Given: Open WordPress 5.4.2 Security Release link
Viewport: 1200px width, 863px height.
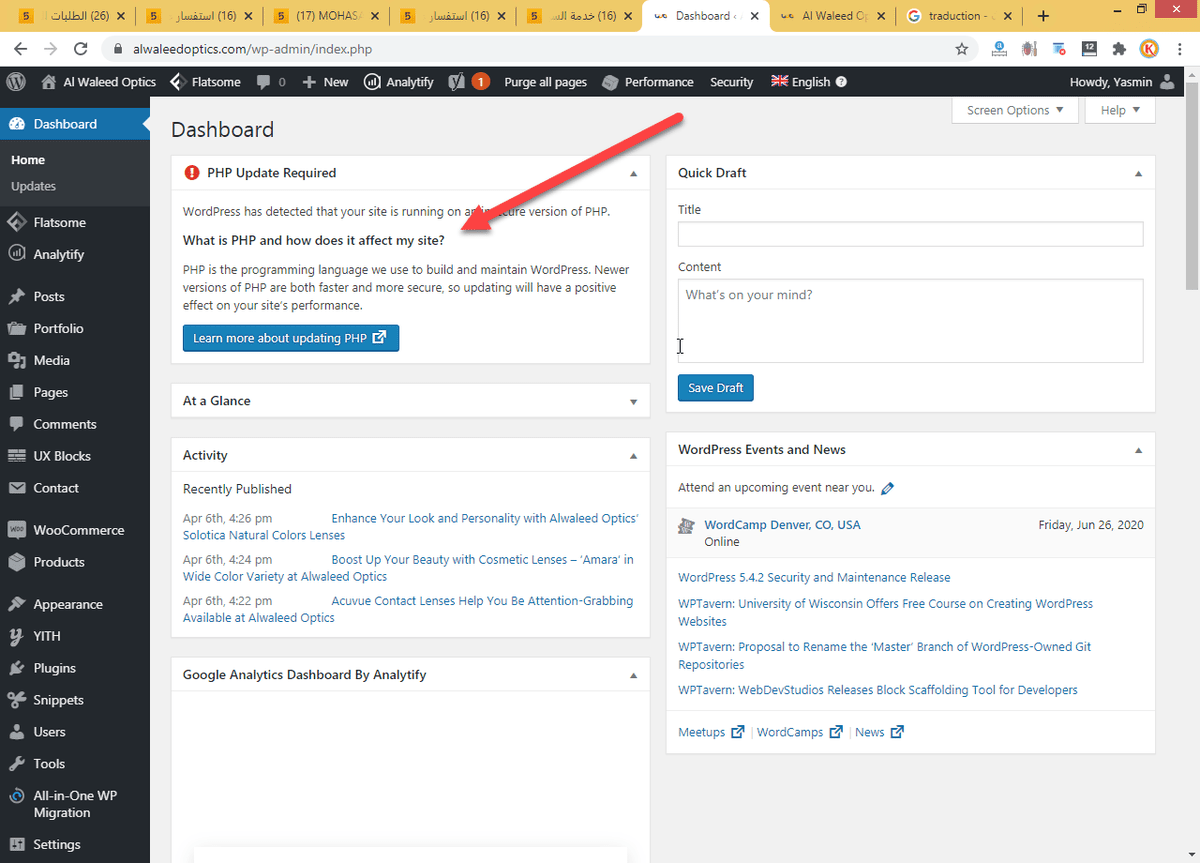Looking at the screenshot, I should click(x=814, y=577).
